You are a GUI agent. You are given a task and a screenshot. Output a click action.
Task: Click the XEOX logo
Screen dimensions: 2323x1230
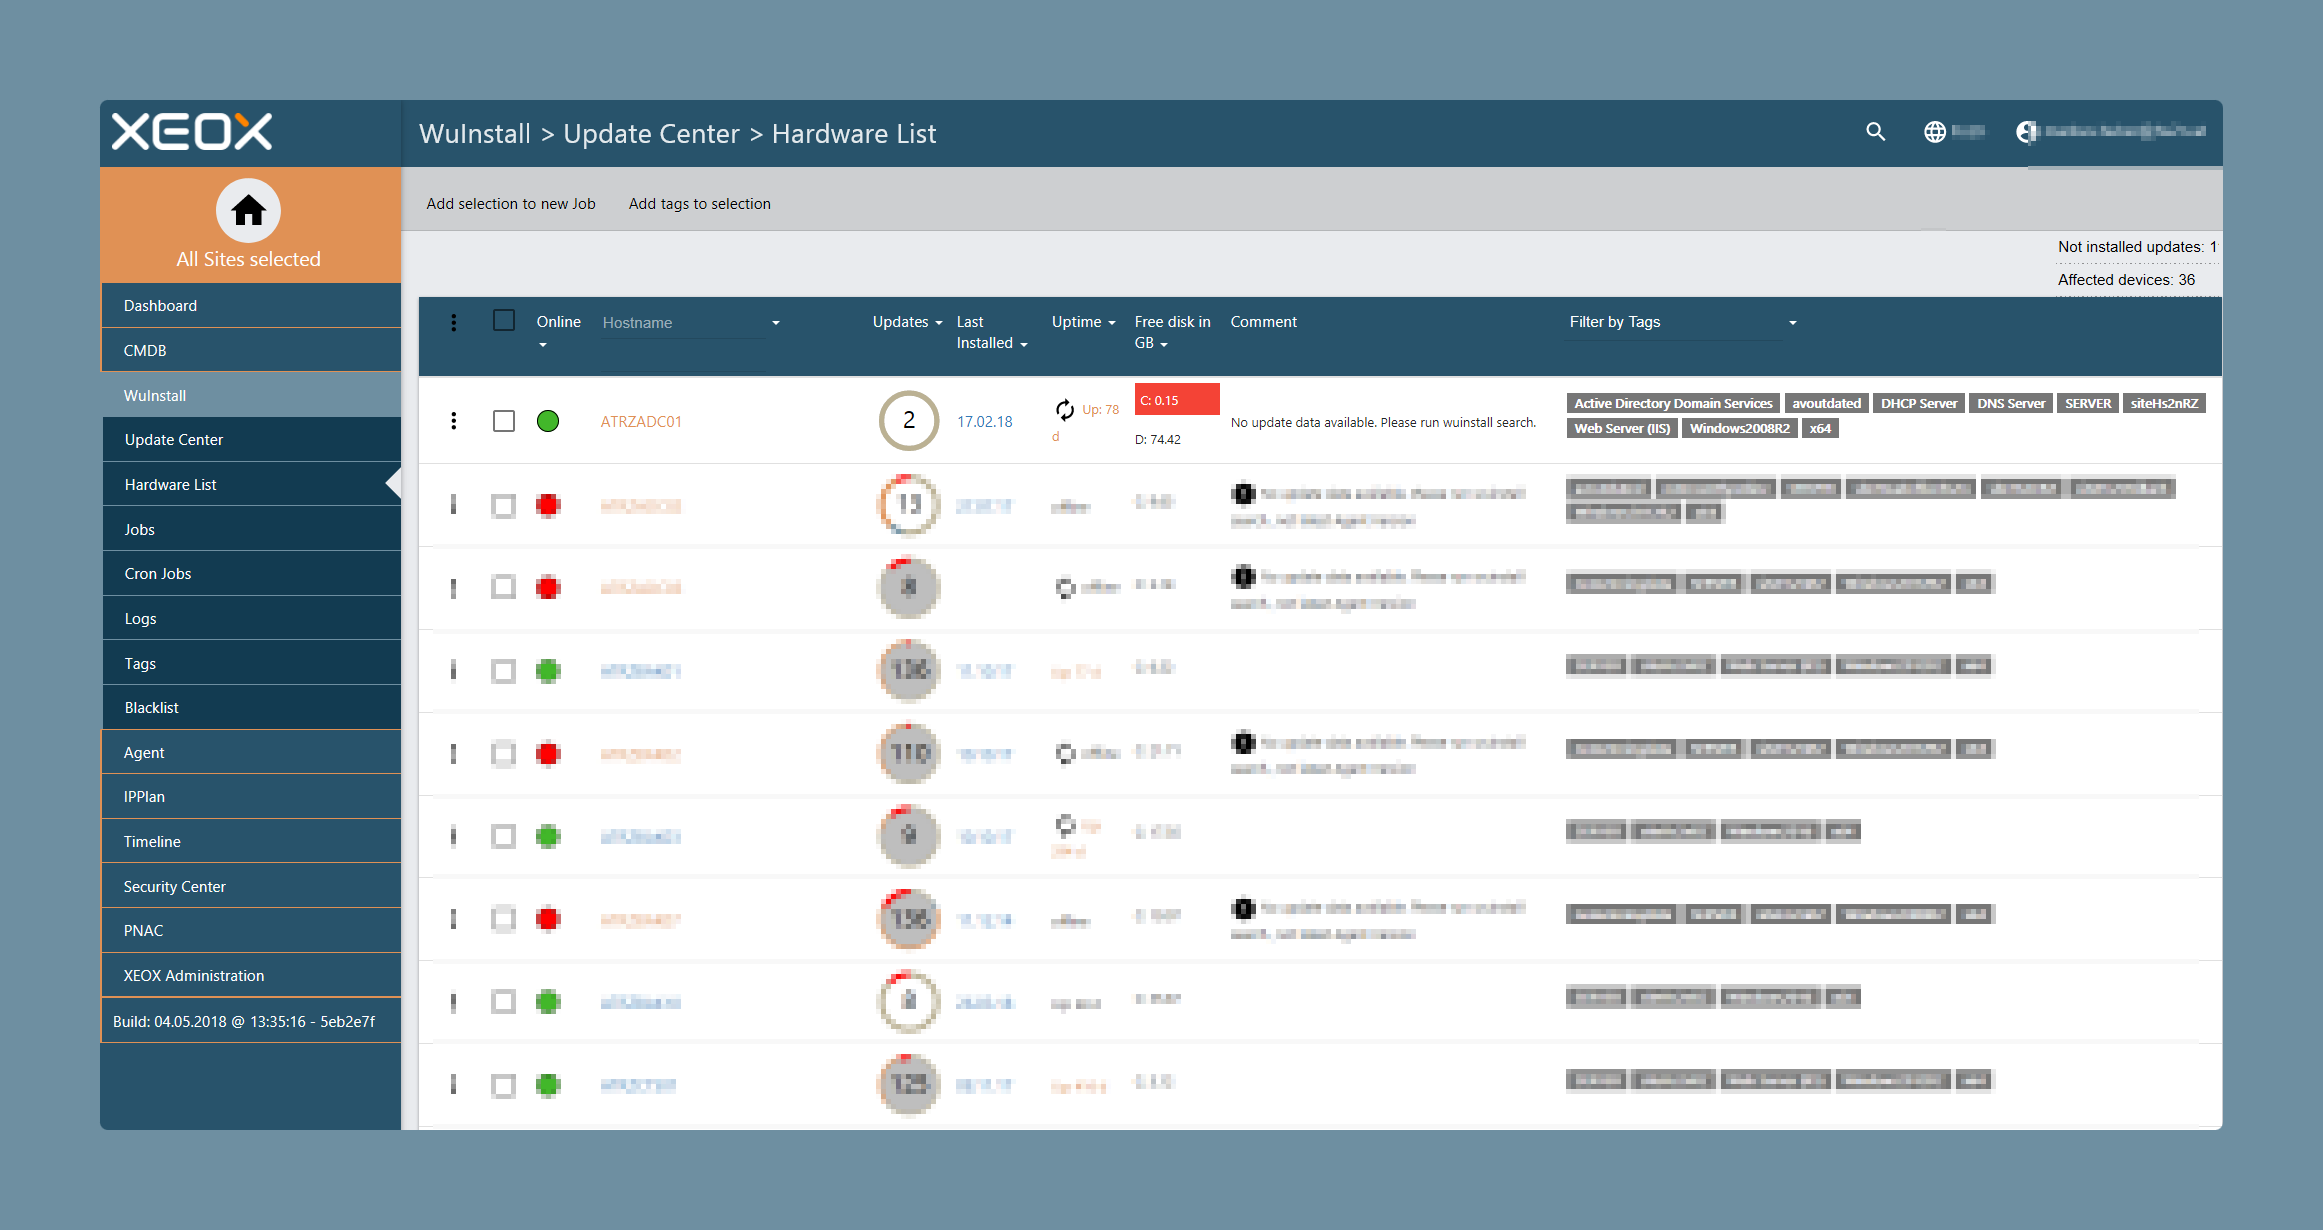tap(191, 132)
